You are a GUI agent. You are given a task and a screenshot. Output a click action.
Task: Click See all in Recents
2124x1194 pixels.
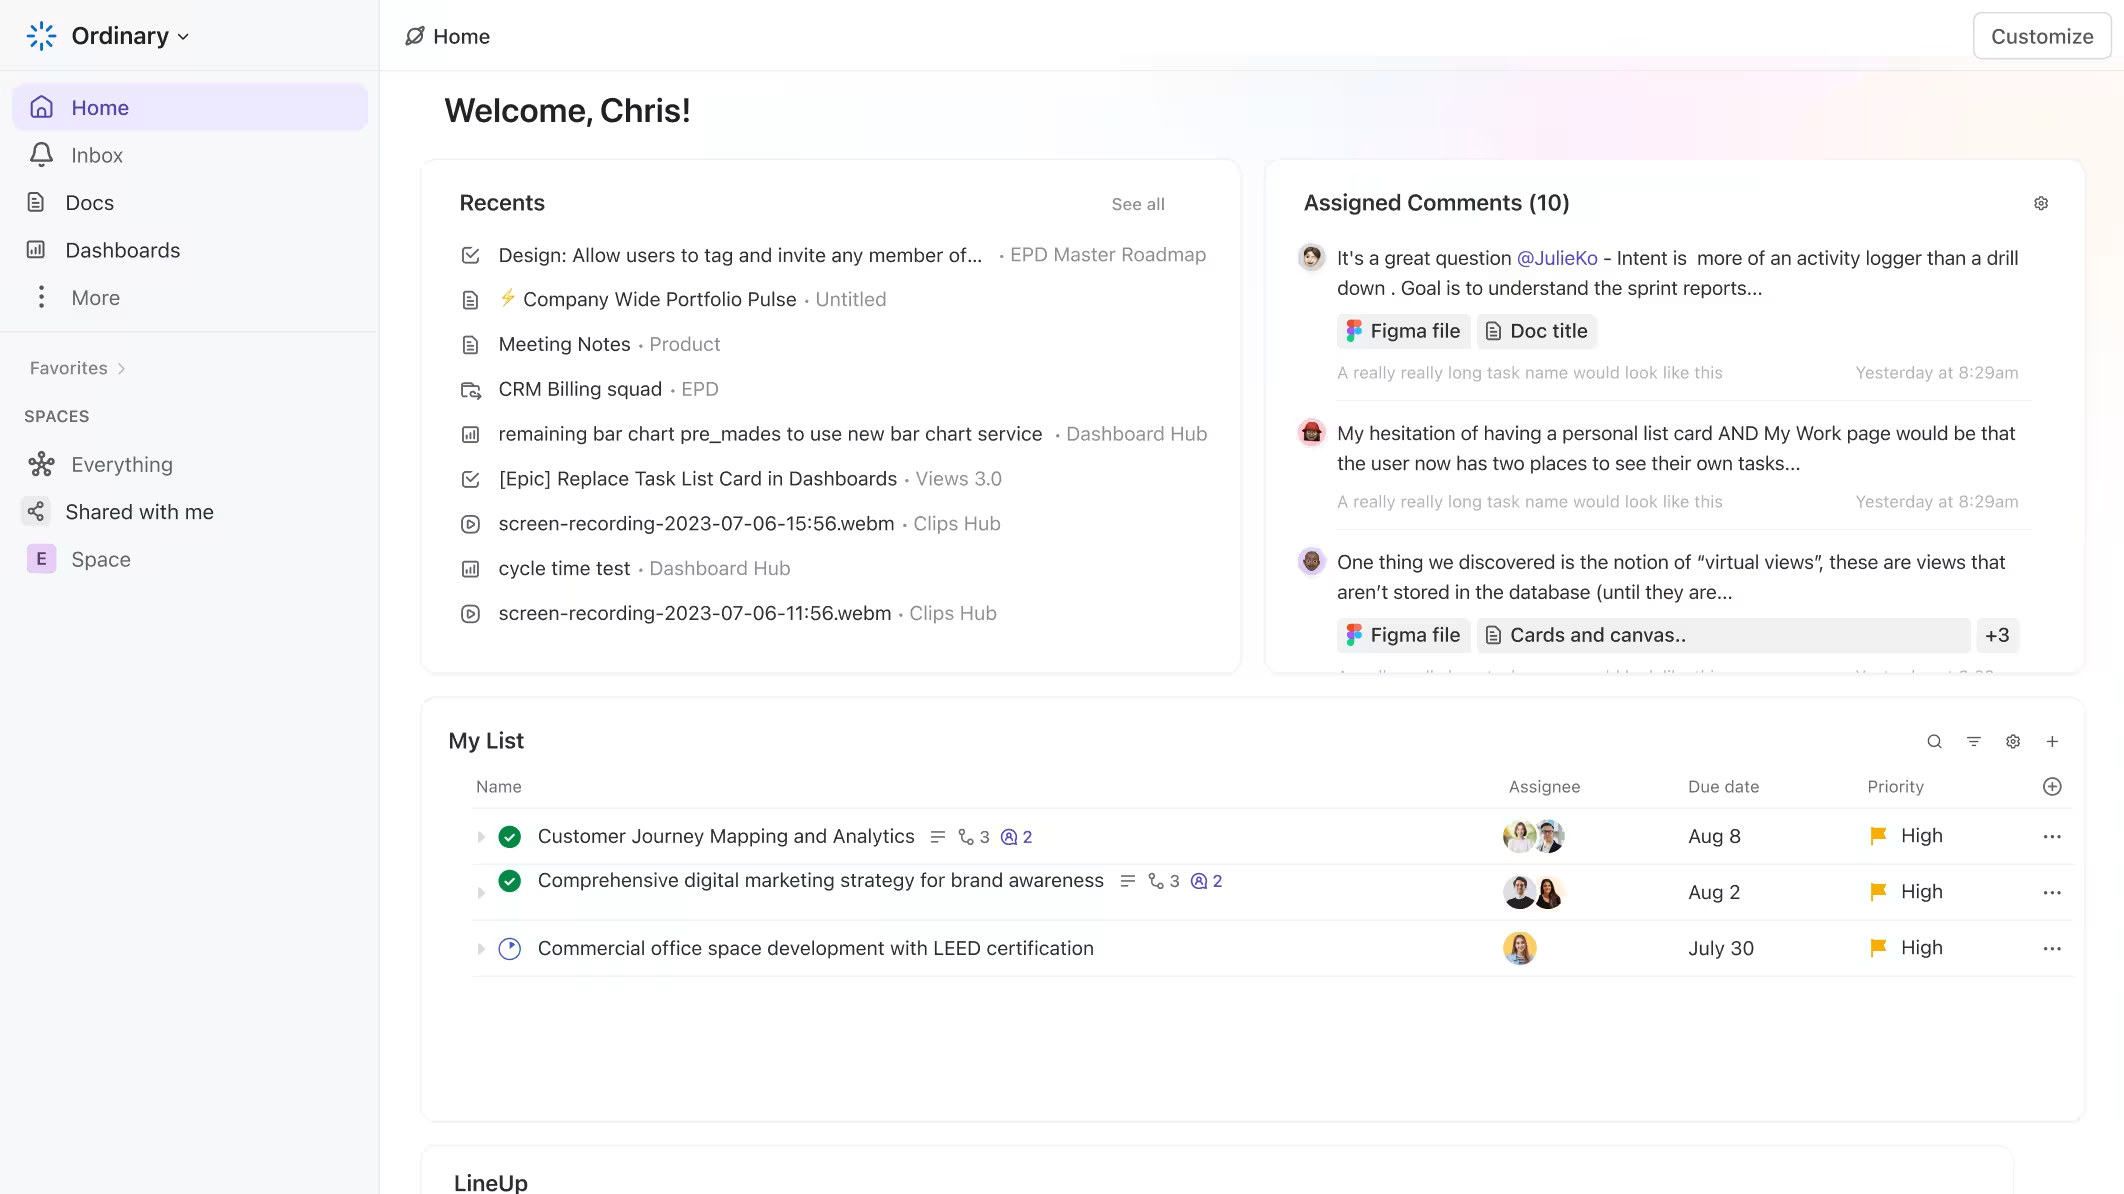coord(1138,204)
